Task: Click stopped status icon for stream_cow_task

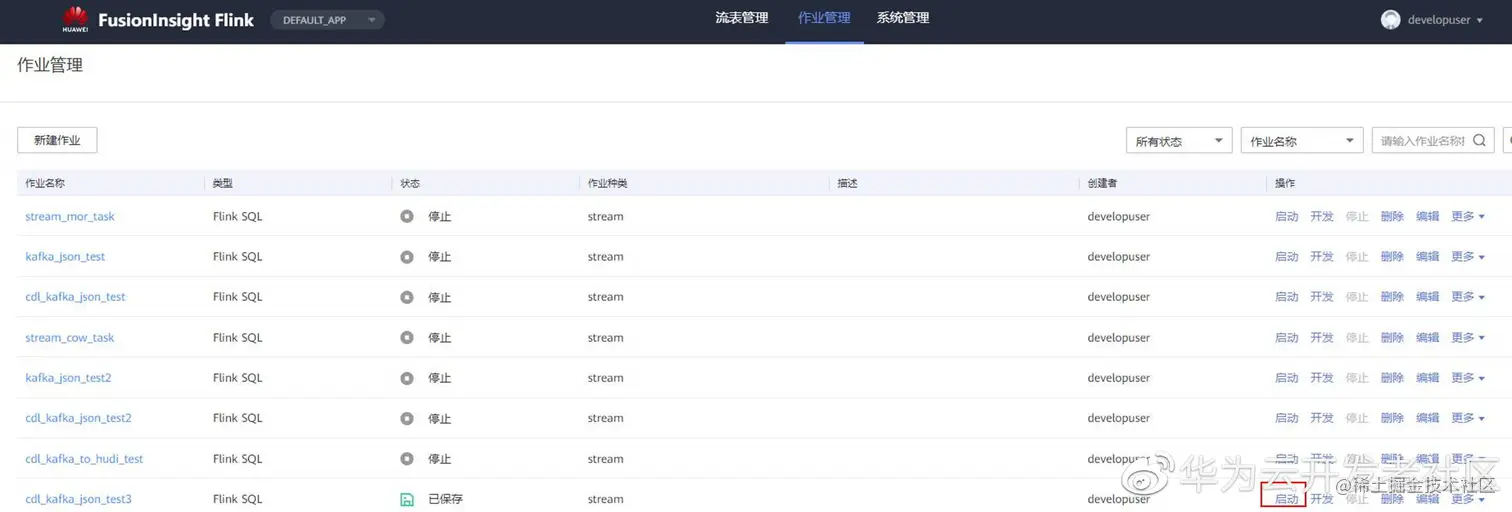Action: pyautogui.click(x=407, y=338)
